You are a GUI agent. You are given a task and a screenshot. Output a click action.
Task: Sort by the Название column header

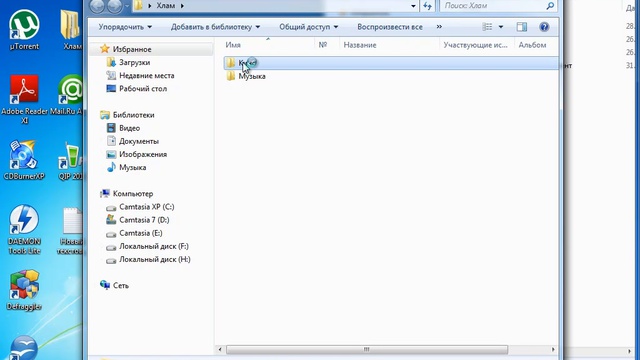coord(389,45)
